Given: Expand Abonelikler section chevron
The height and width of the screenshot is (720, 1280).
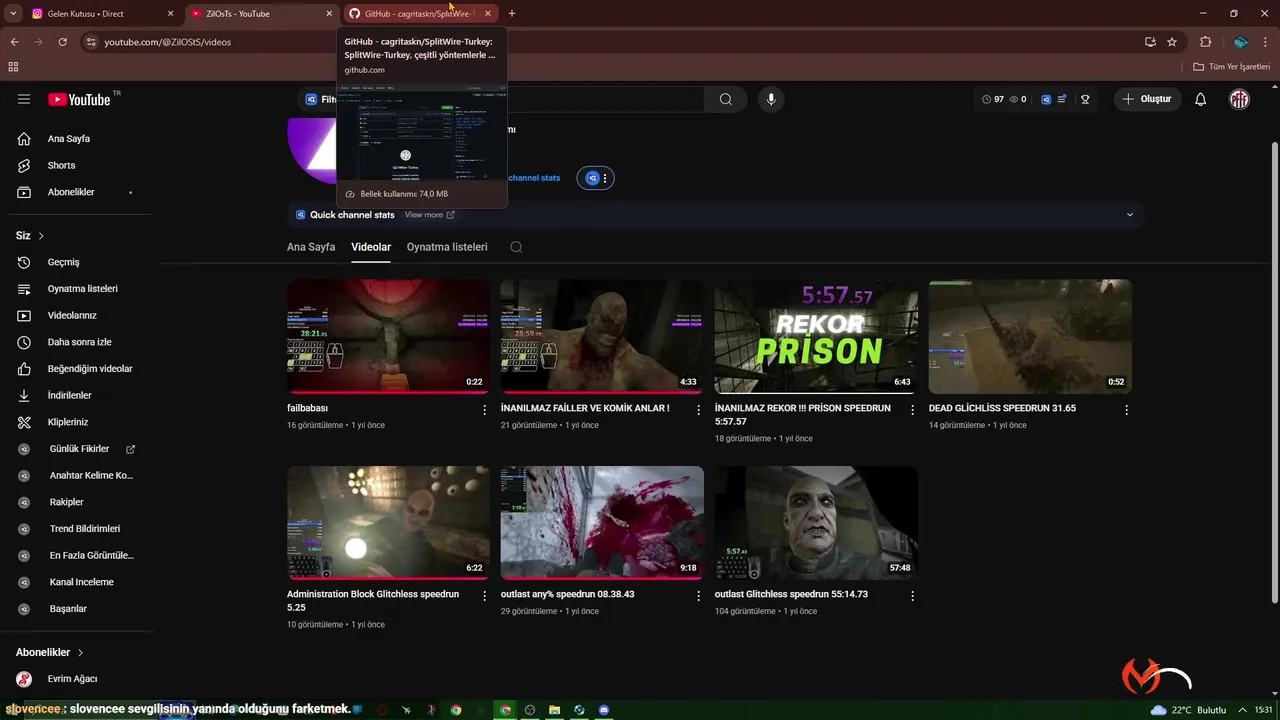Looking at the screenshot, I should click(81, 652).
